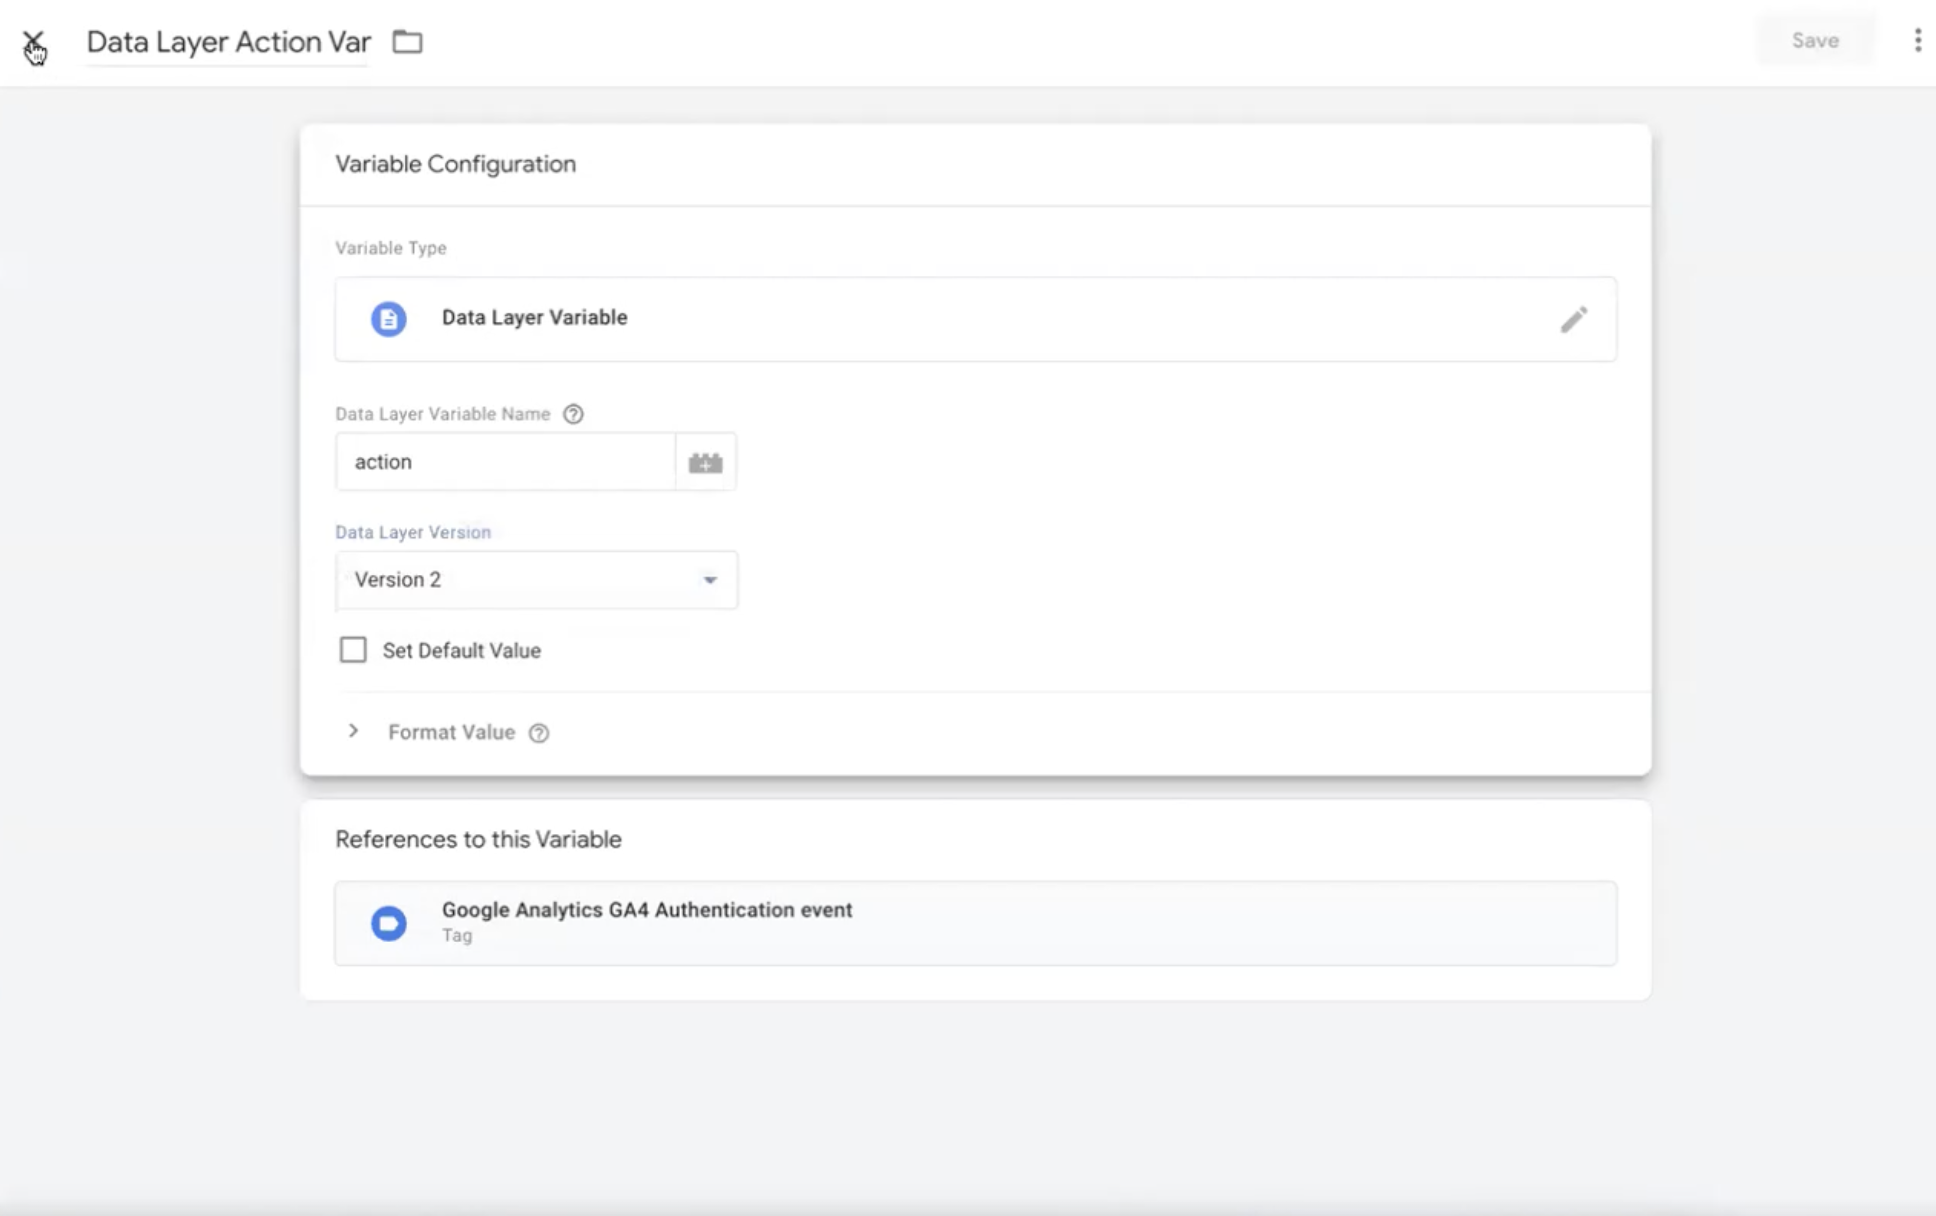Click the Save button
Screen dimensions: 1936x1216
(x=1814, y=41)
